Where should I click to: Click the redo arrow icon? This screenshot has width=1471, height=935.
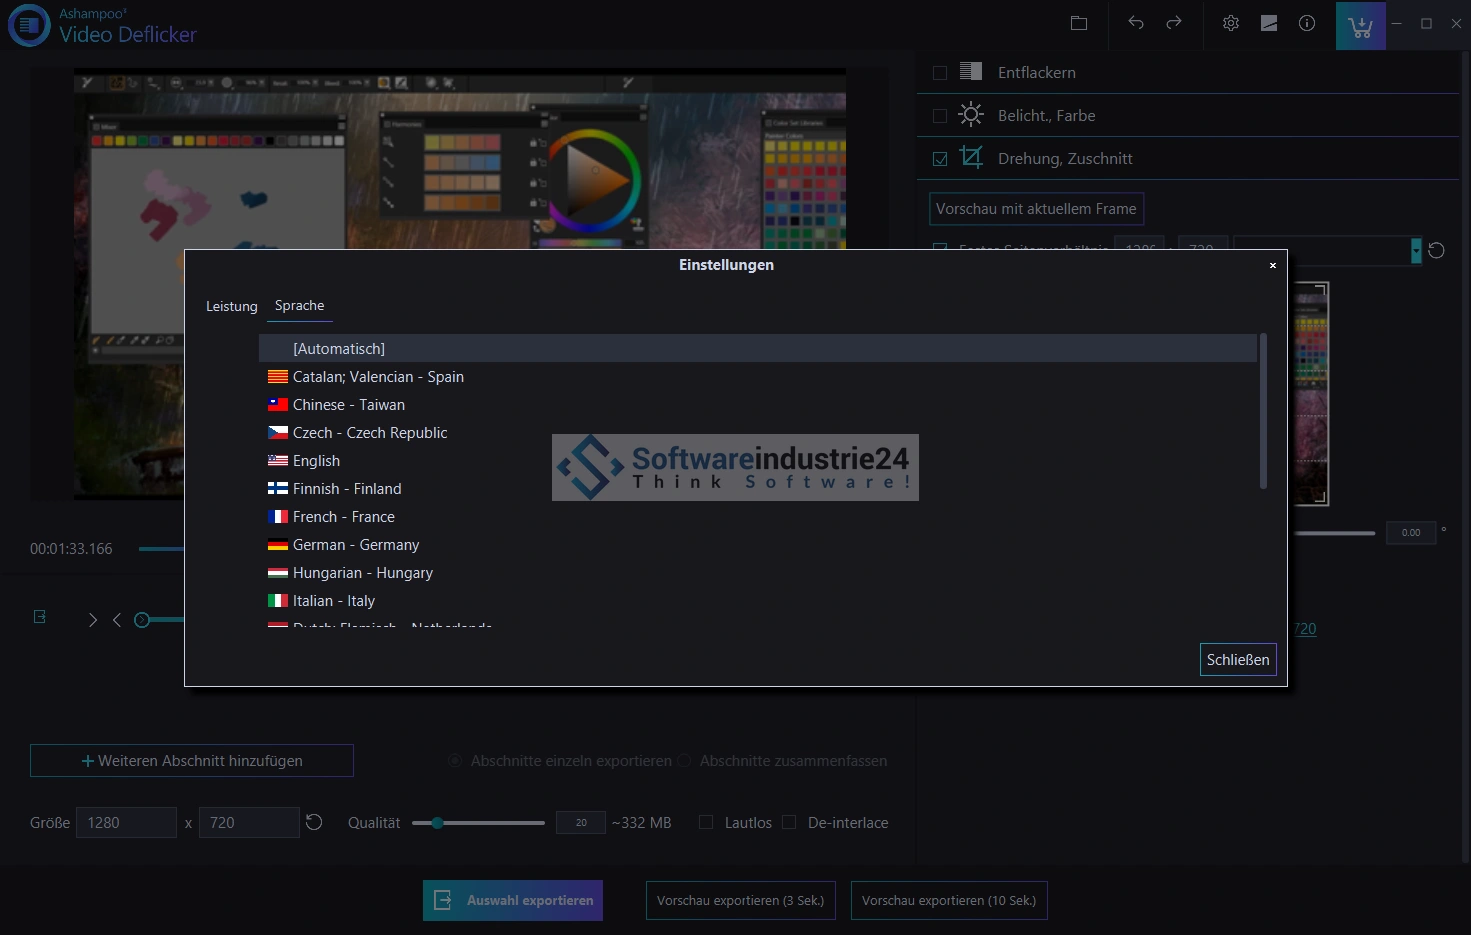[1174, 23]
